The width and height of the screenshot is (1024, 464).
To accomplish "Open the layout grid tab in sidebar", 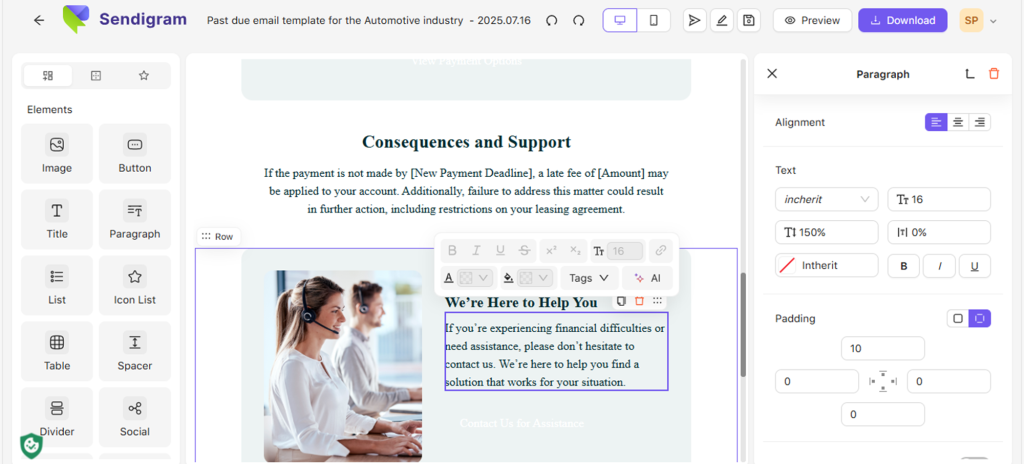I will [x=96, y=76].
